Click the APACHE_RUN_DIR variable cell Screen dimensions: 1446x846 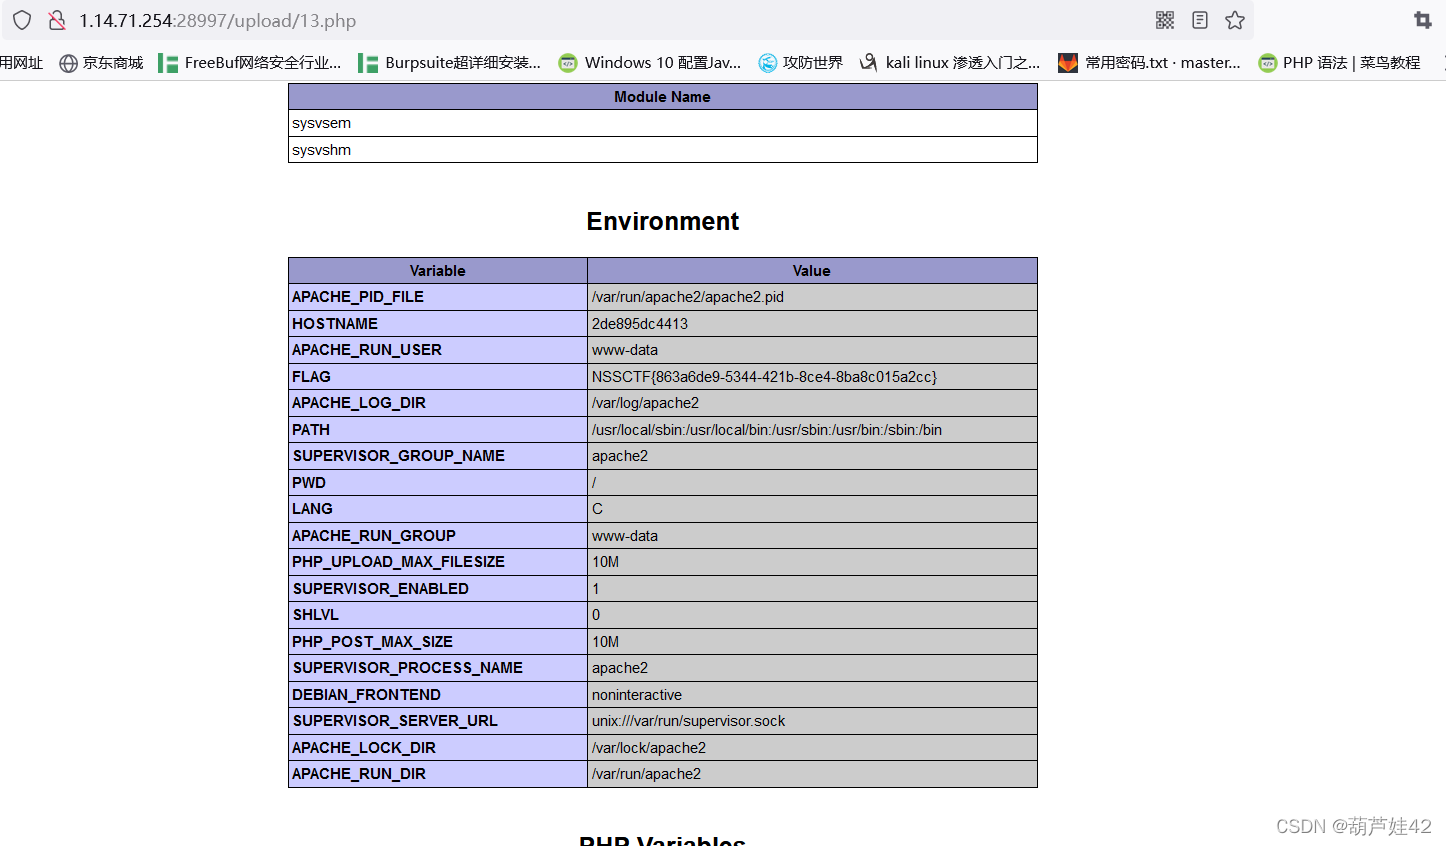[438, 774]
